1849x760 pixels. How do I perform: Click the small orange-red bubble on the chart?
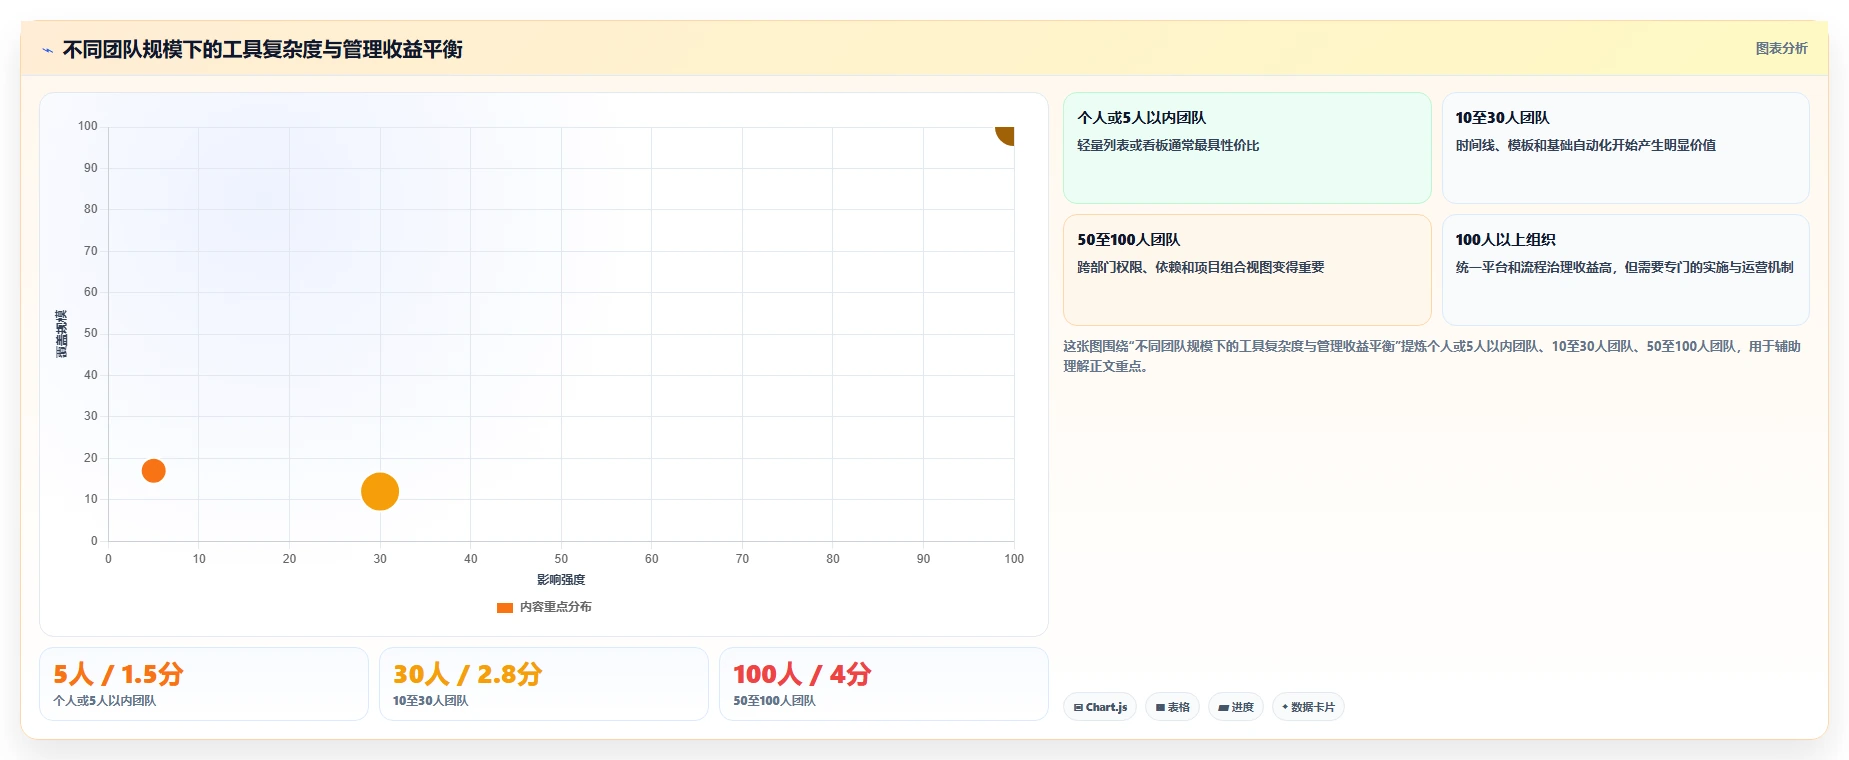153,470
